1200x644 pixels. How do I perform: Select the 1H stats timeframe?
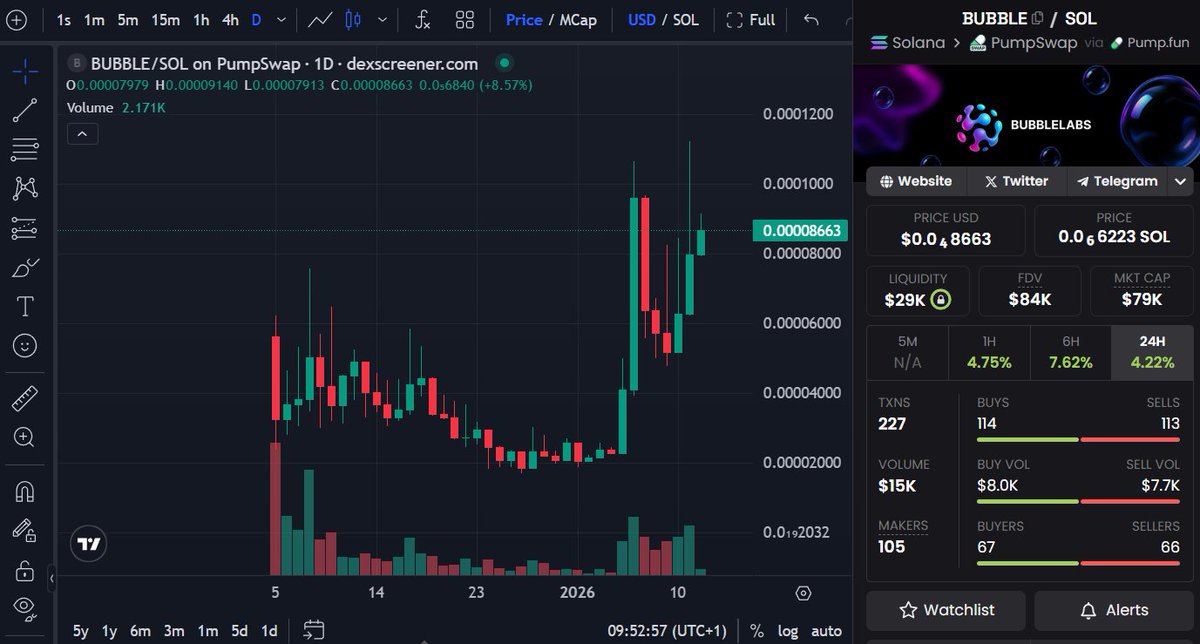[989, 352]
